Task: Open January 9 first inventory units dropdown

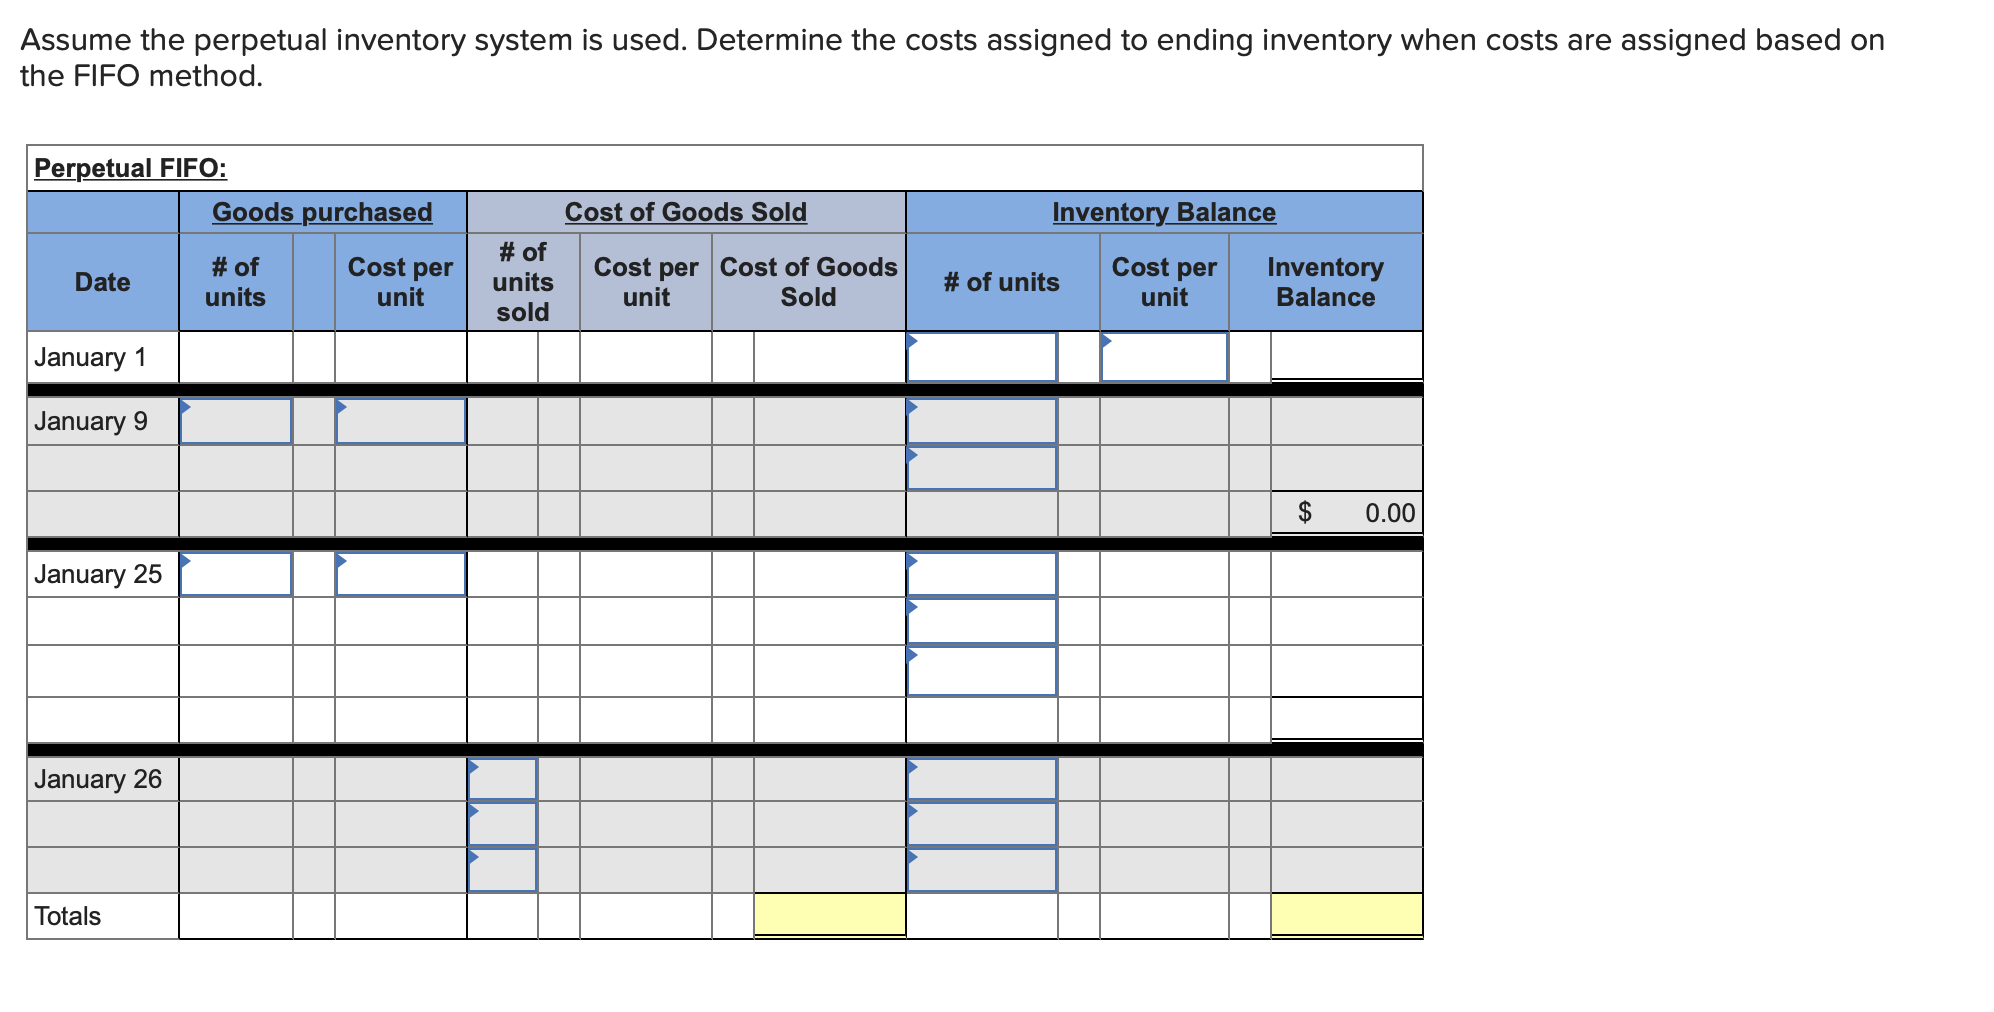Action: tap(981, 421)
